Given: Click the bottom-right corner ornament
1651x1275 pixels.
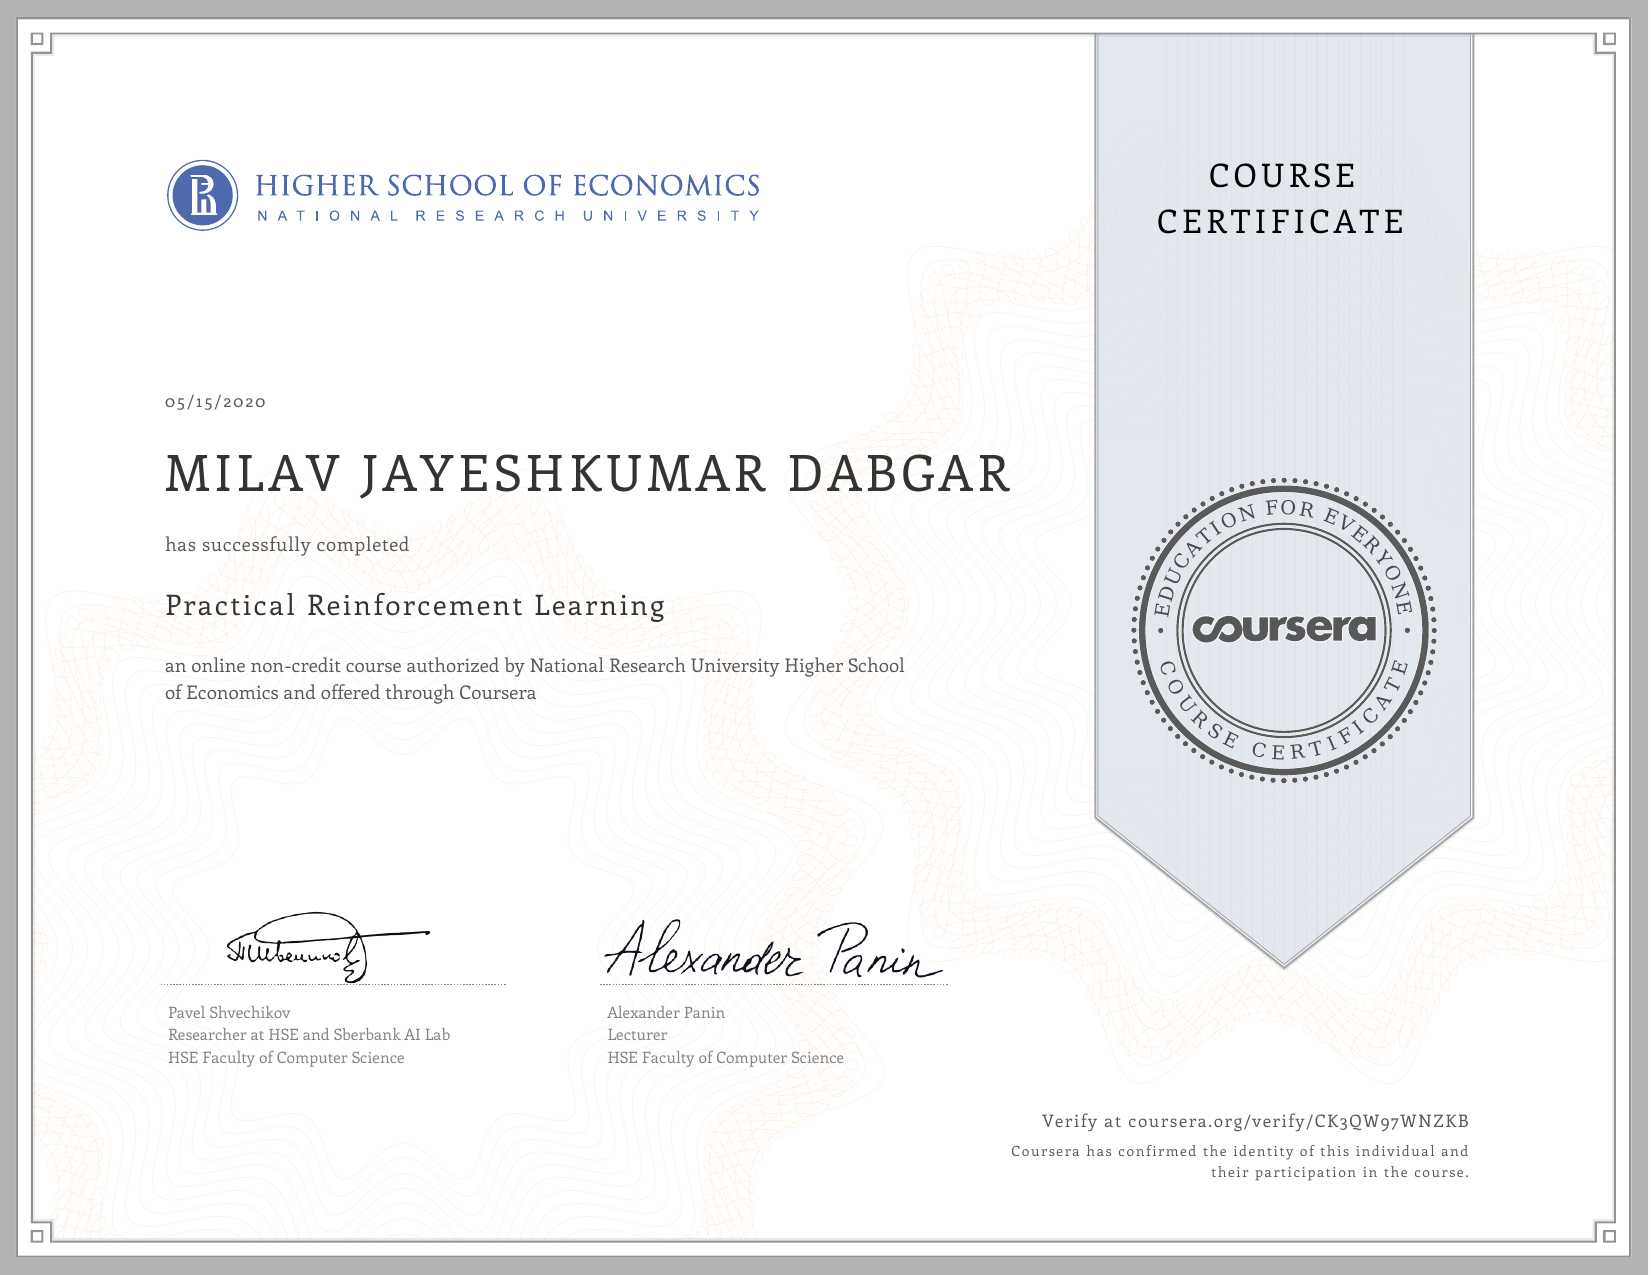Looking at the screenshot, I should click(1608, 1235).
